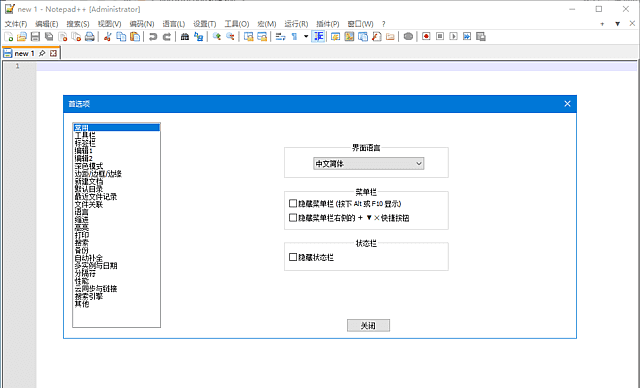Close the new 1 tab with red X
Viewport: 640px width, 388px height.
coord(53,53)
